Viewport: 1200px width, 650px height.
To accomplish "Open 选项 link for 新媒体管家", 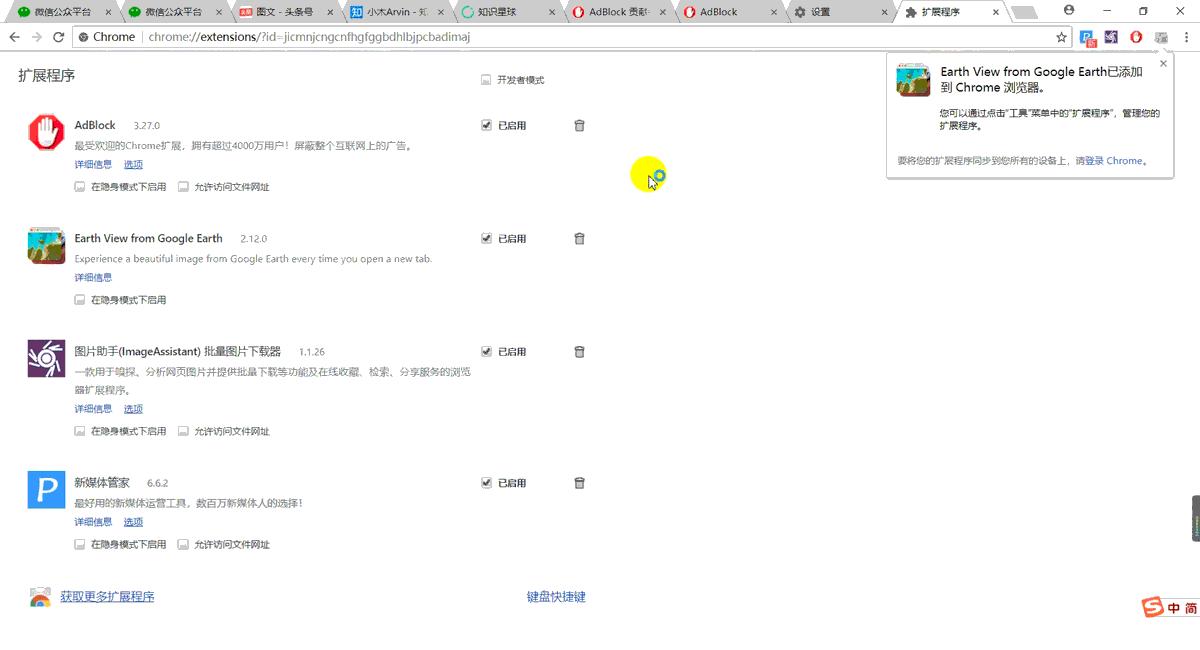I will pos(133,522).
